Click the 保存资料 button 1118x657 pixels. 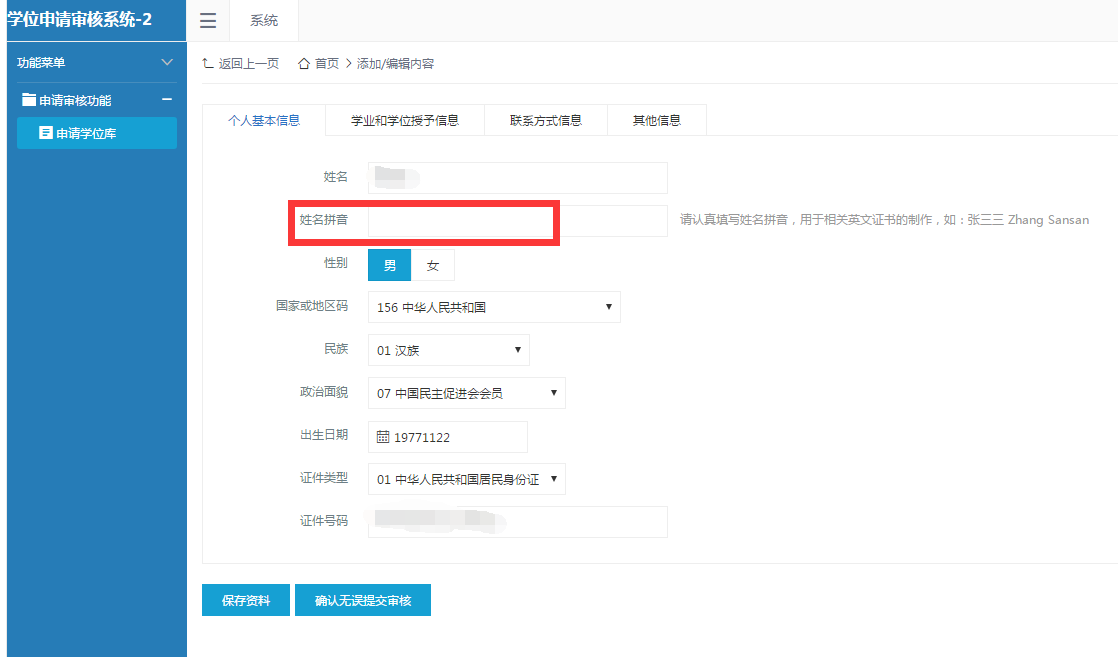245,600
